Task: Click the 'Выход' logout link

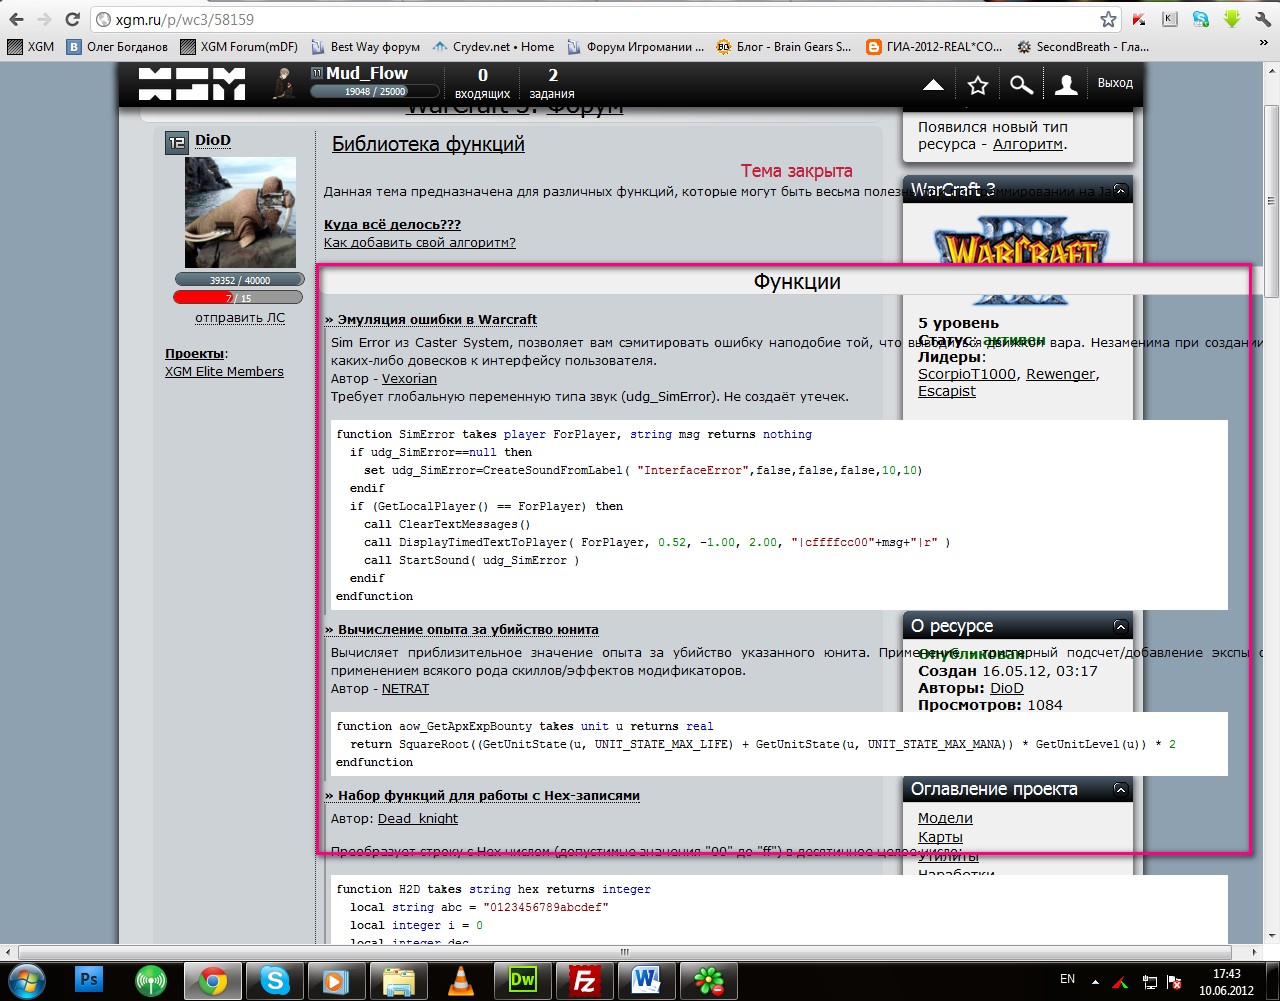Action: coord(1115,83)
